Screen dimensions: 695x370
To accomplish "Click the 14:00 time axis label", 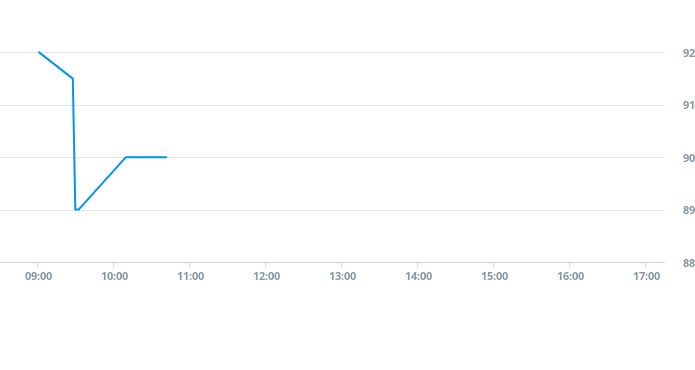I will point(418,277).
